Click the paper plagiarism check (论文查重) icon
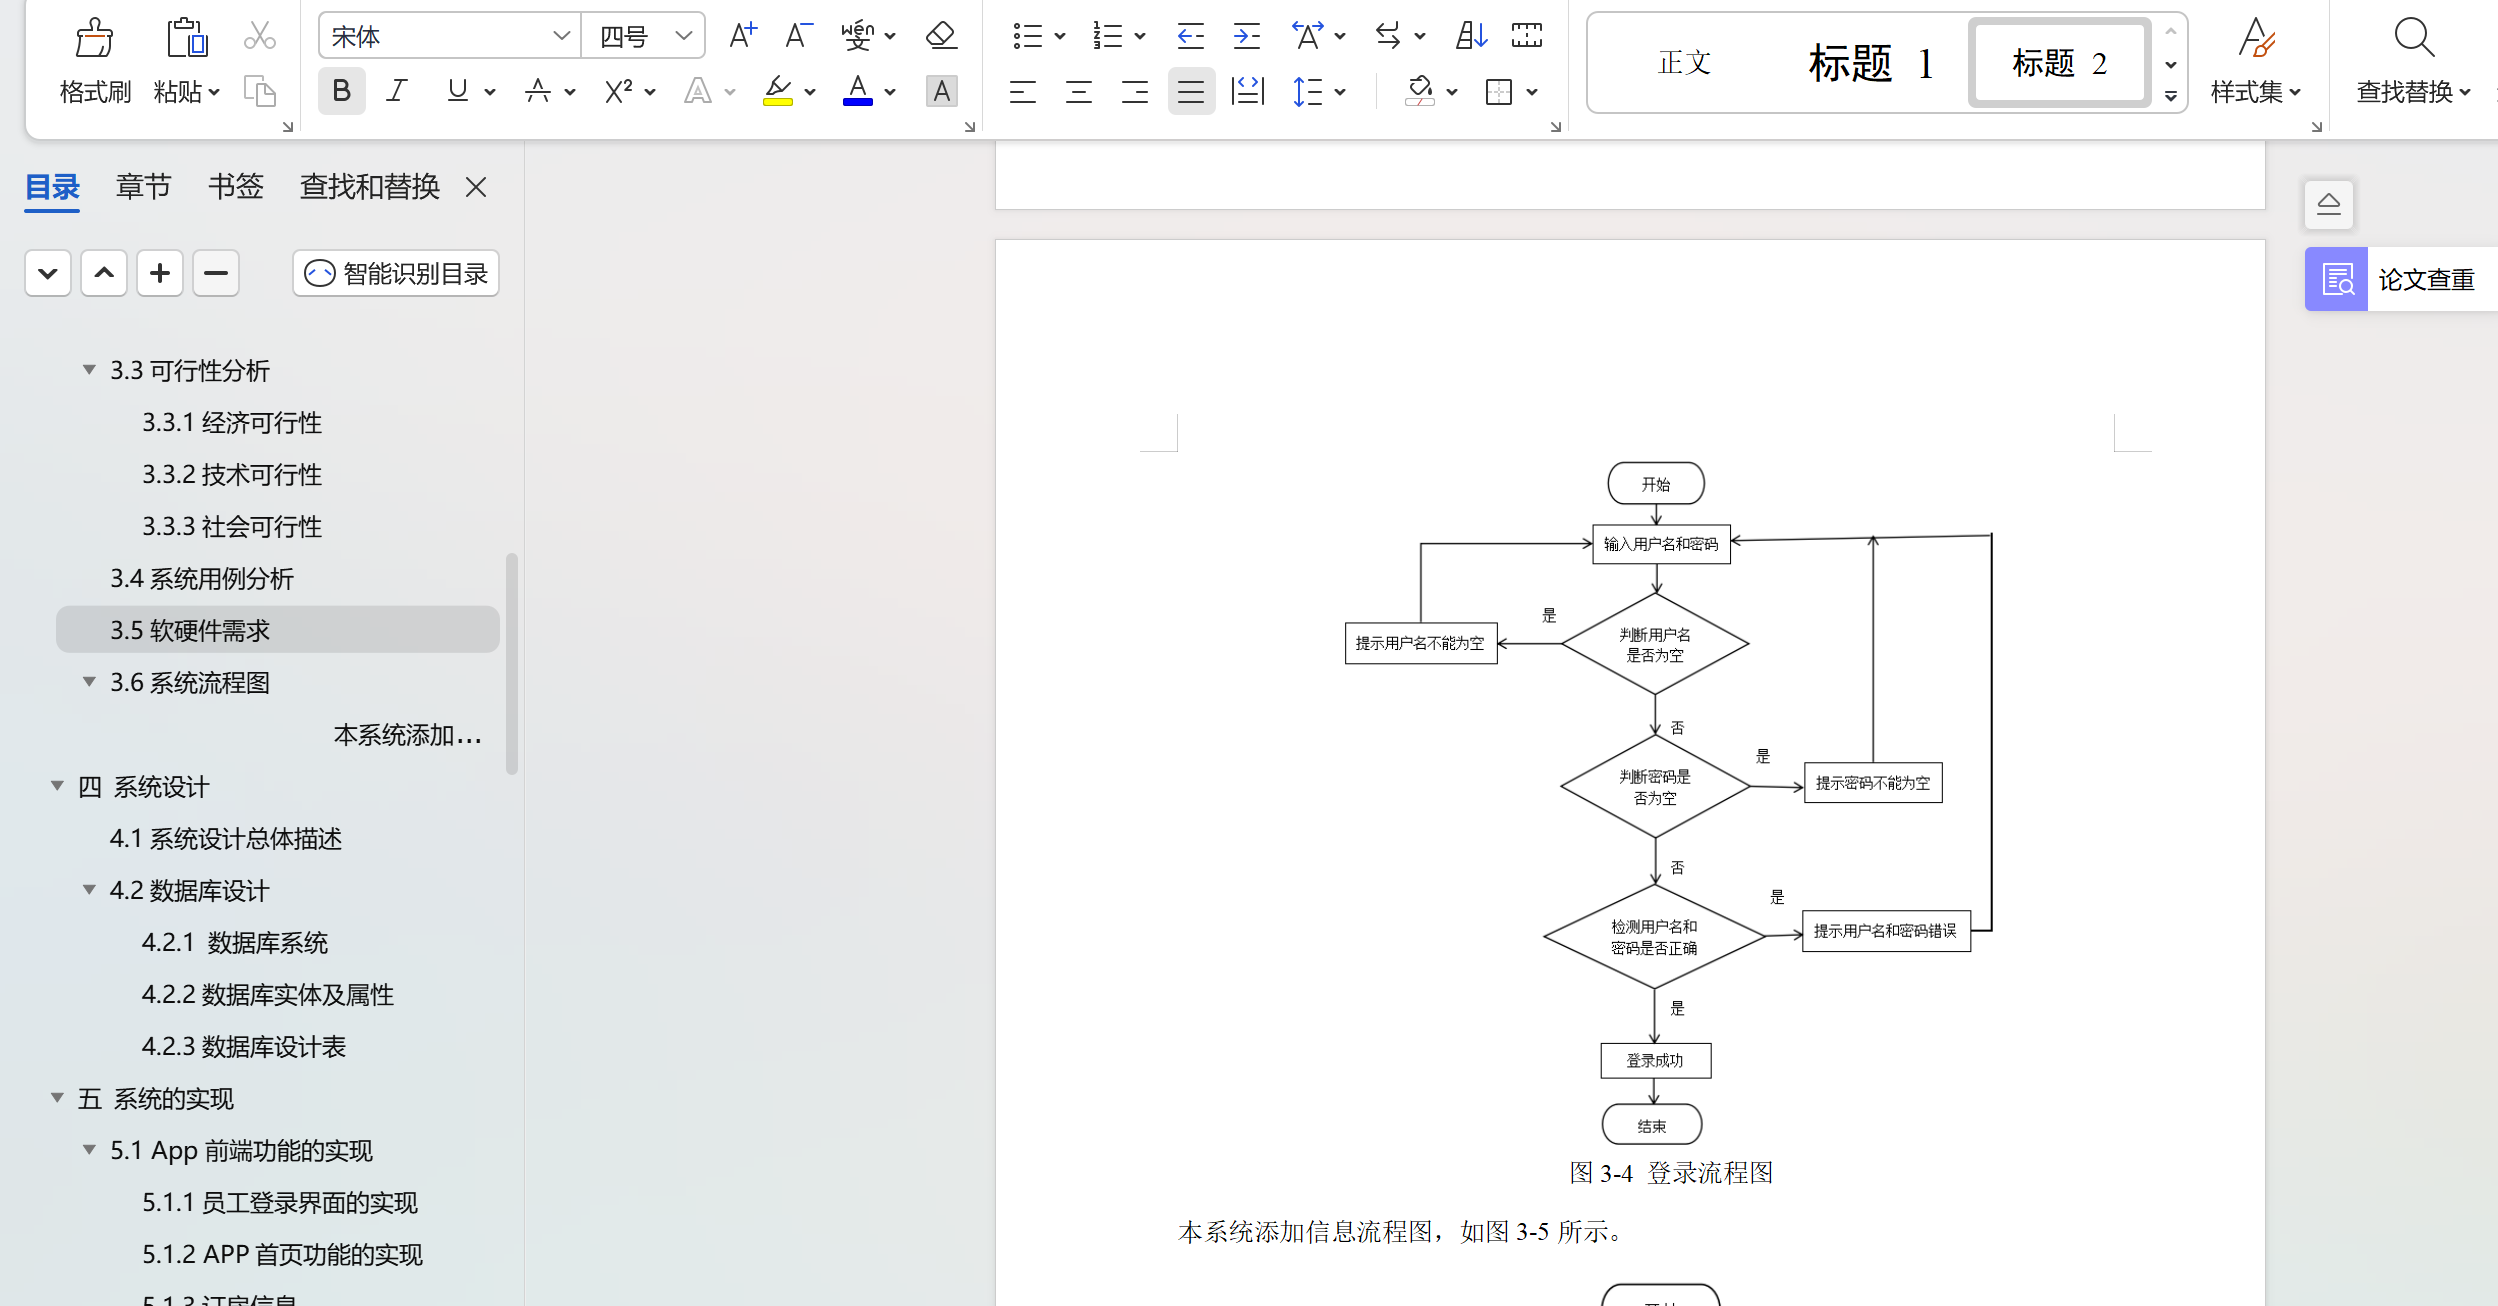The image size is (2498, 1306). pos(2336,279)
